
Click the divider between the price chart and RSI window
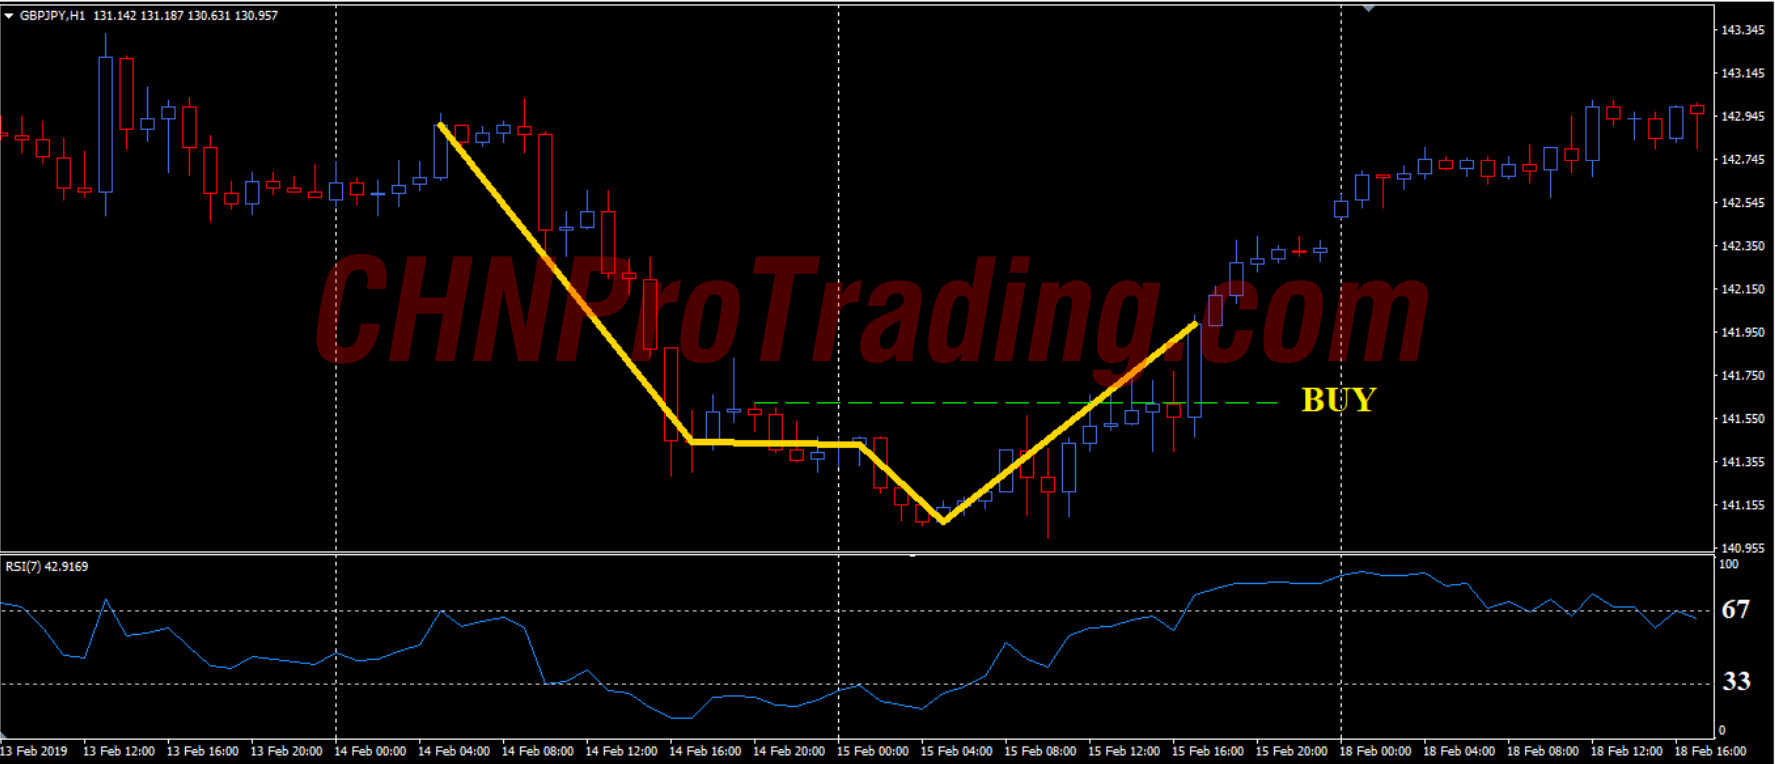point(857,552)
